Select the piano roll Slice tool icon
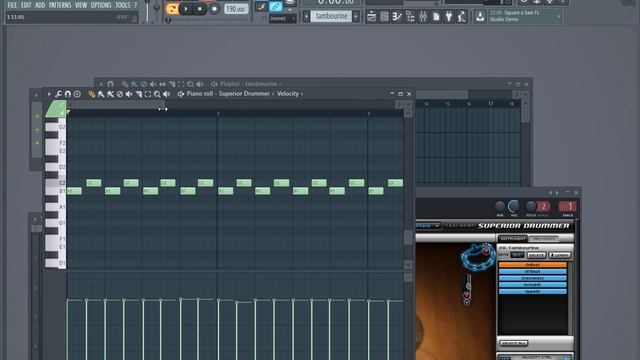The height and width of the screenshot is (360, 640). (139, 94)
